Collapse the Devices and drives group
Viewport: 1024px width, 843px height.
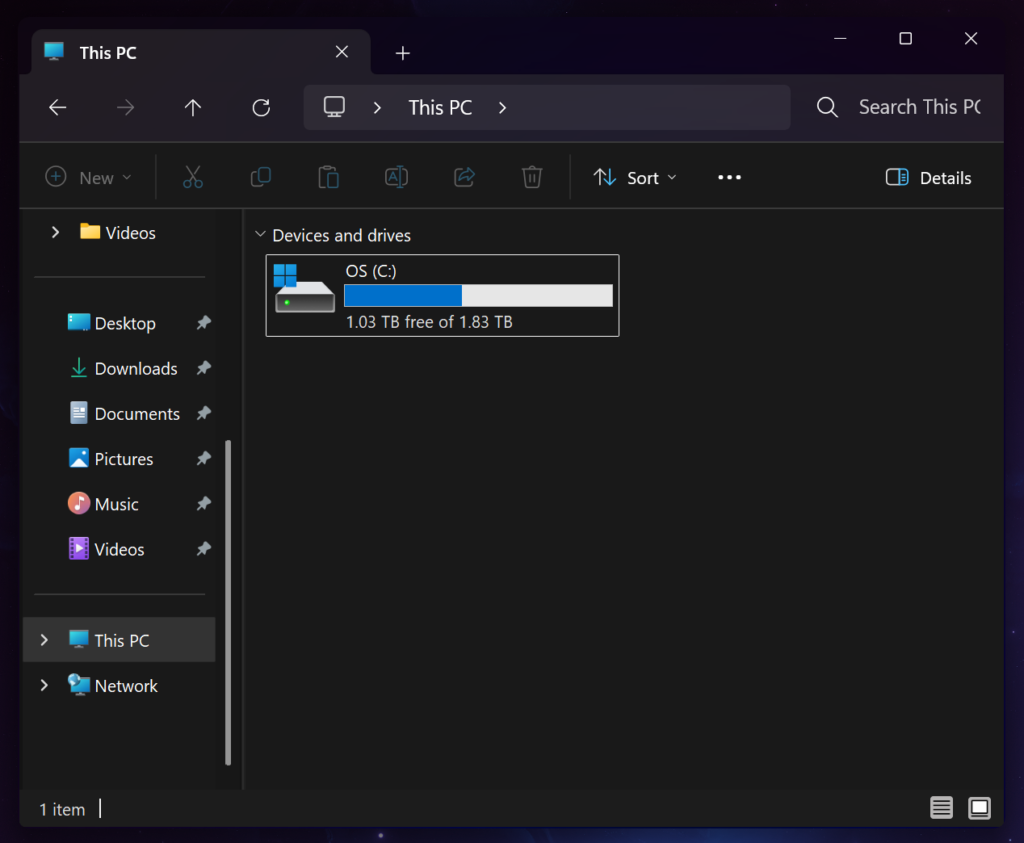click(x=260, y=234)
